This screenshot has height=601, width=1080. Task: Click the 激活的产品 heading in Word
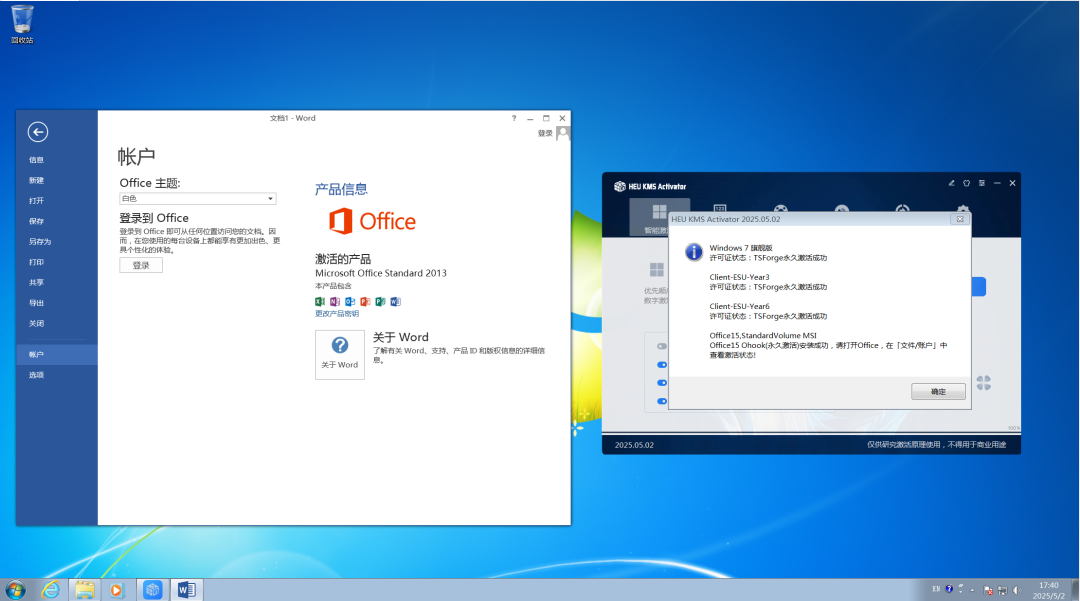(343, 259)
